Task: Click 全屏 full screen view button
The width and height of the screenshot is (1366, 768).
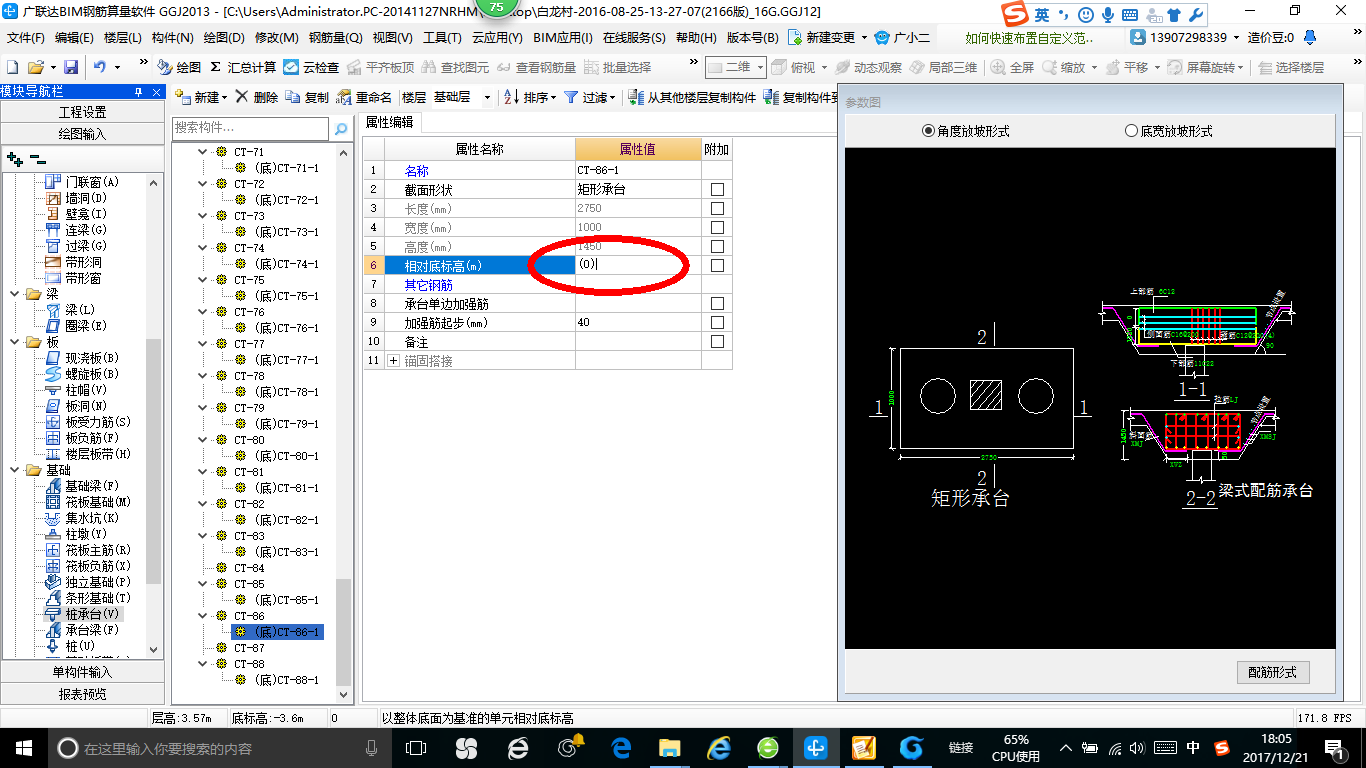Action: coord(1012,67)
